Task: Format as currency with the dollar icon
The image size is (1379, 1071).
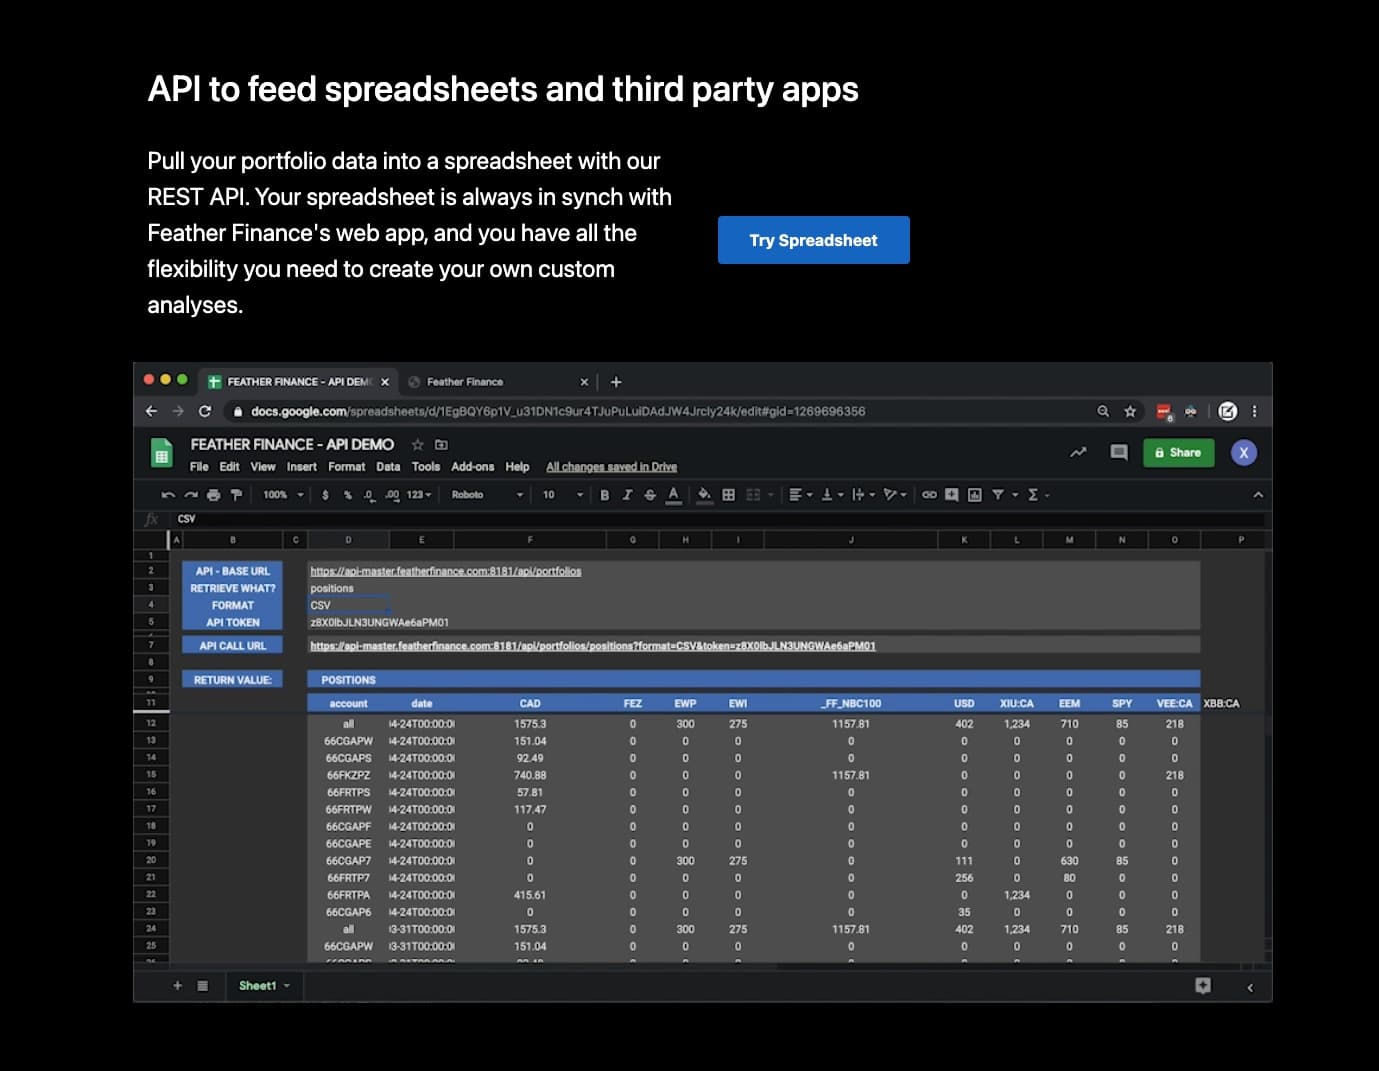Action: 325,495
